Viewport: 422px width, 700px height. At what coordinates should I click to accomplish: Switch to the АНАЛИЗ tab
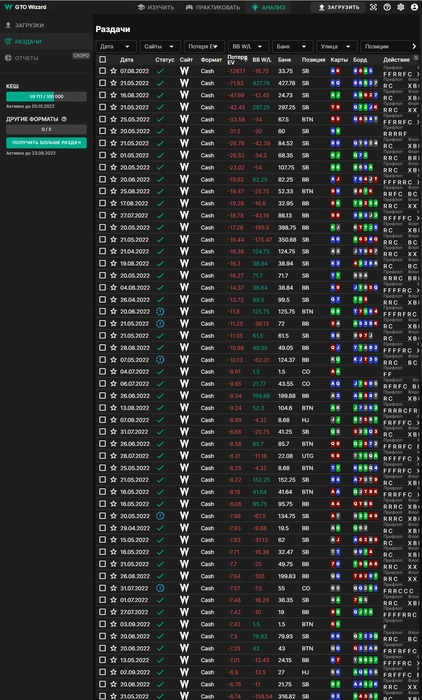pos(268,7)
